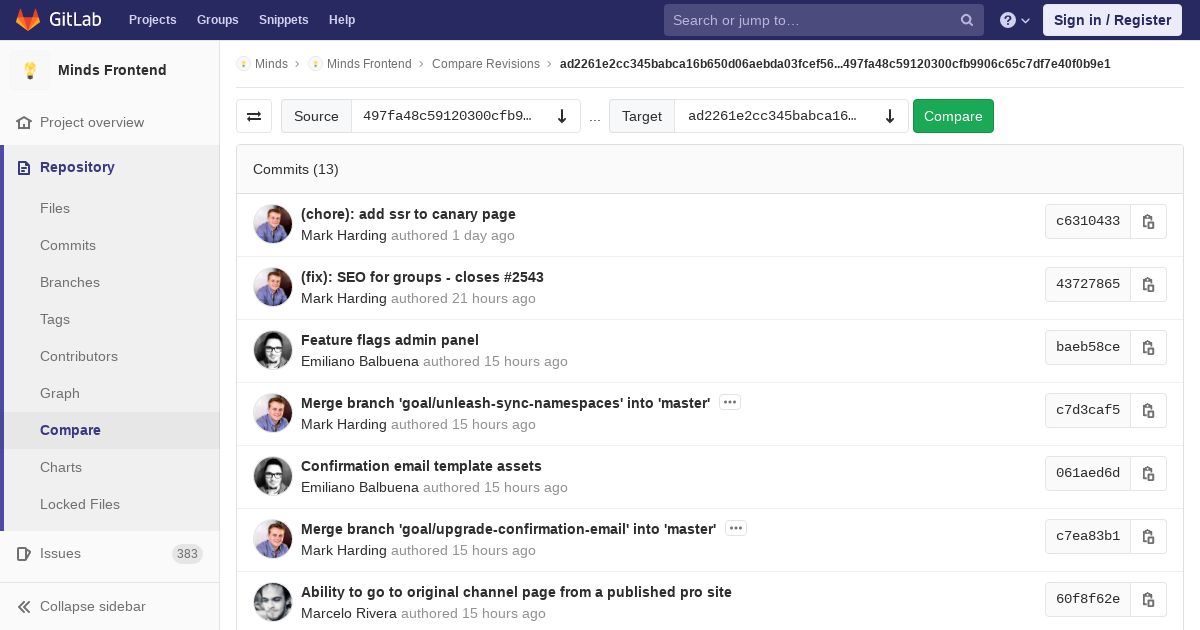Click the search magnifier icon
Viewport: 1200px width, 630px height.
967,20
